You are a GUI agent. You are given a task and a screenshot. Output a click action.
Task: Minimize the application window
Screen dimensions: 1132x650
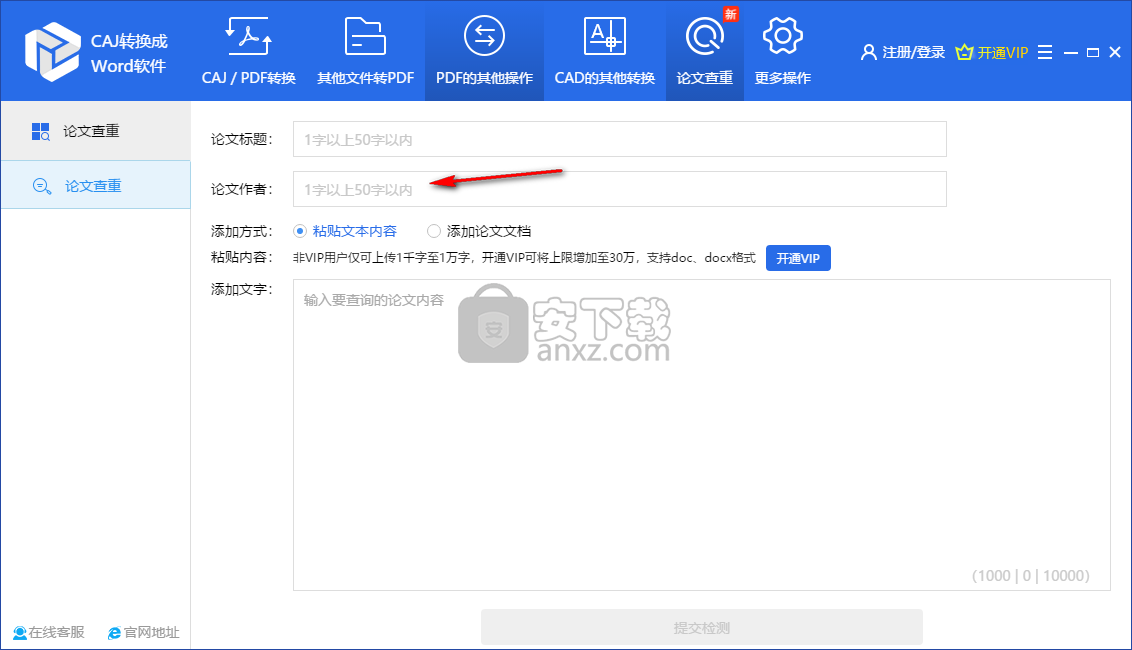1071,53
